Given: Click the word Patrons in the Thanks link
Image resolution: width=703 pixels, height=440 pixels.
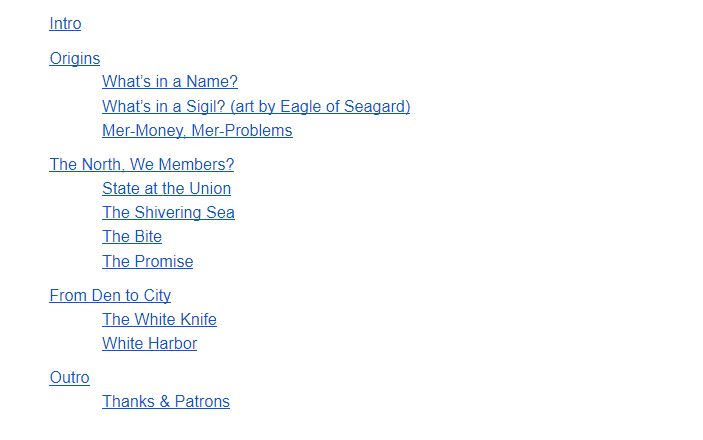Looking at the screenshot, I should pyautogui.click(x=202, y=401).
